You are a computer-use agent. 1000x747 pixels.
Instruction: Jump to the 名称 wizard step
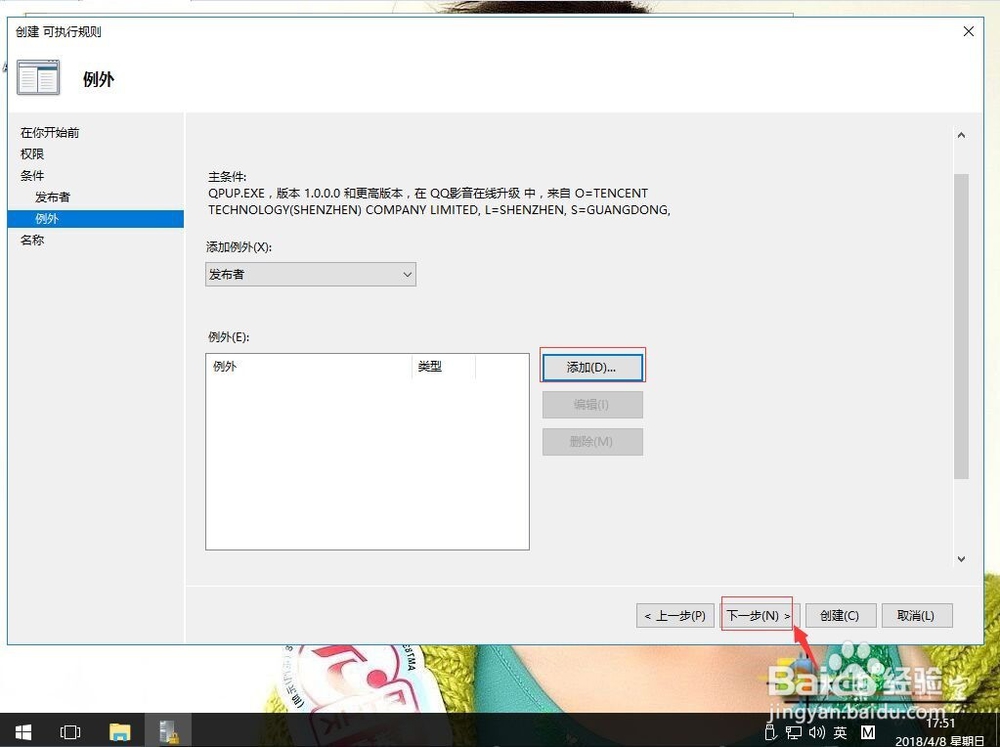coord(32,240)
